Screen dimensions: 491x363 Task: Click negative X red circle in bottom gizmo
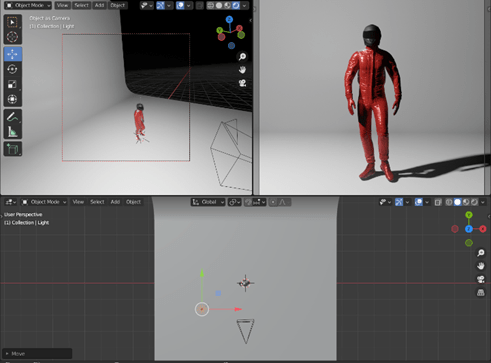(455, 229)
